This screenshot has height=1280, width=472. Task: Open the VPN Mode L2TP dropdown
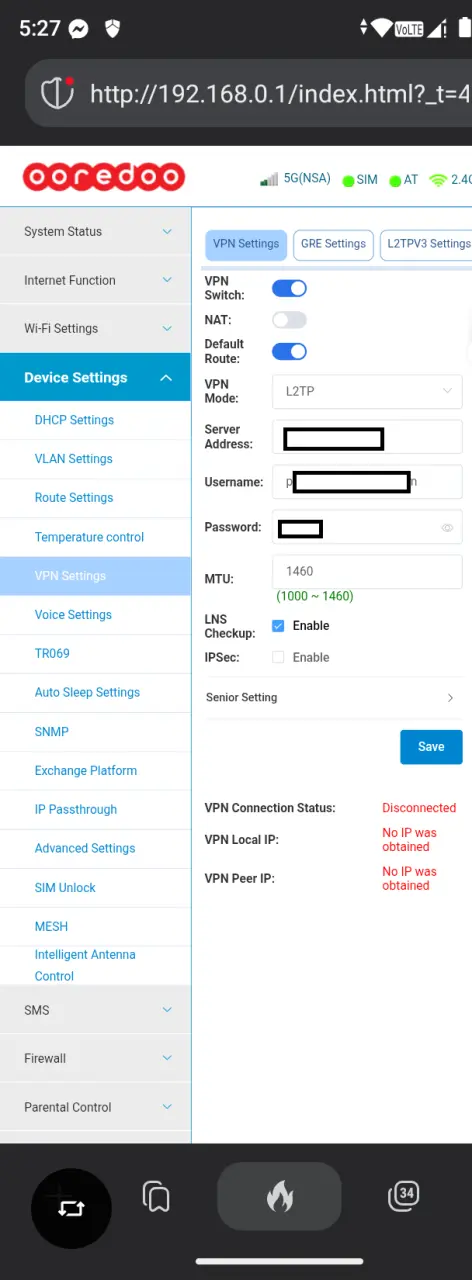coord(367,391)
